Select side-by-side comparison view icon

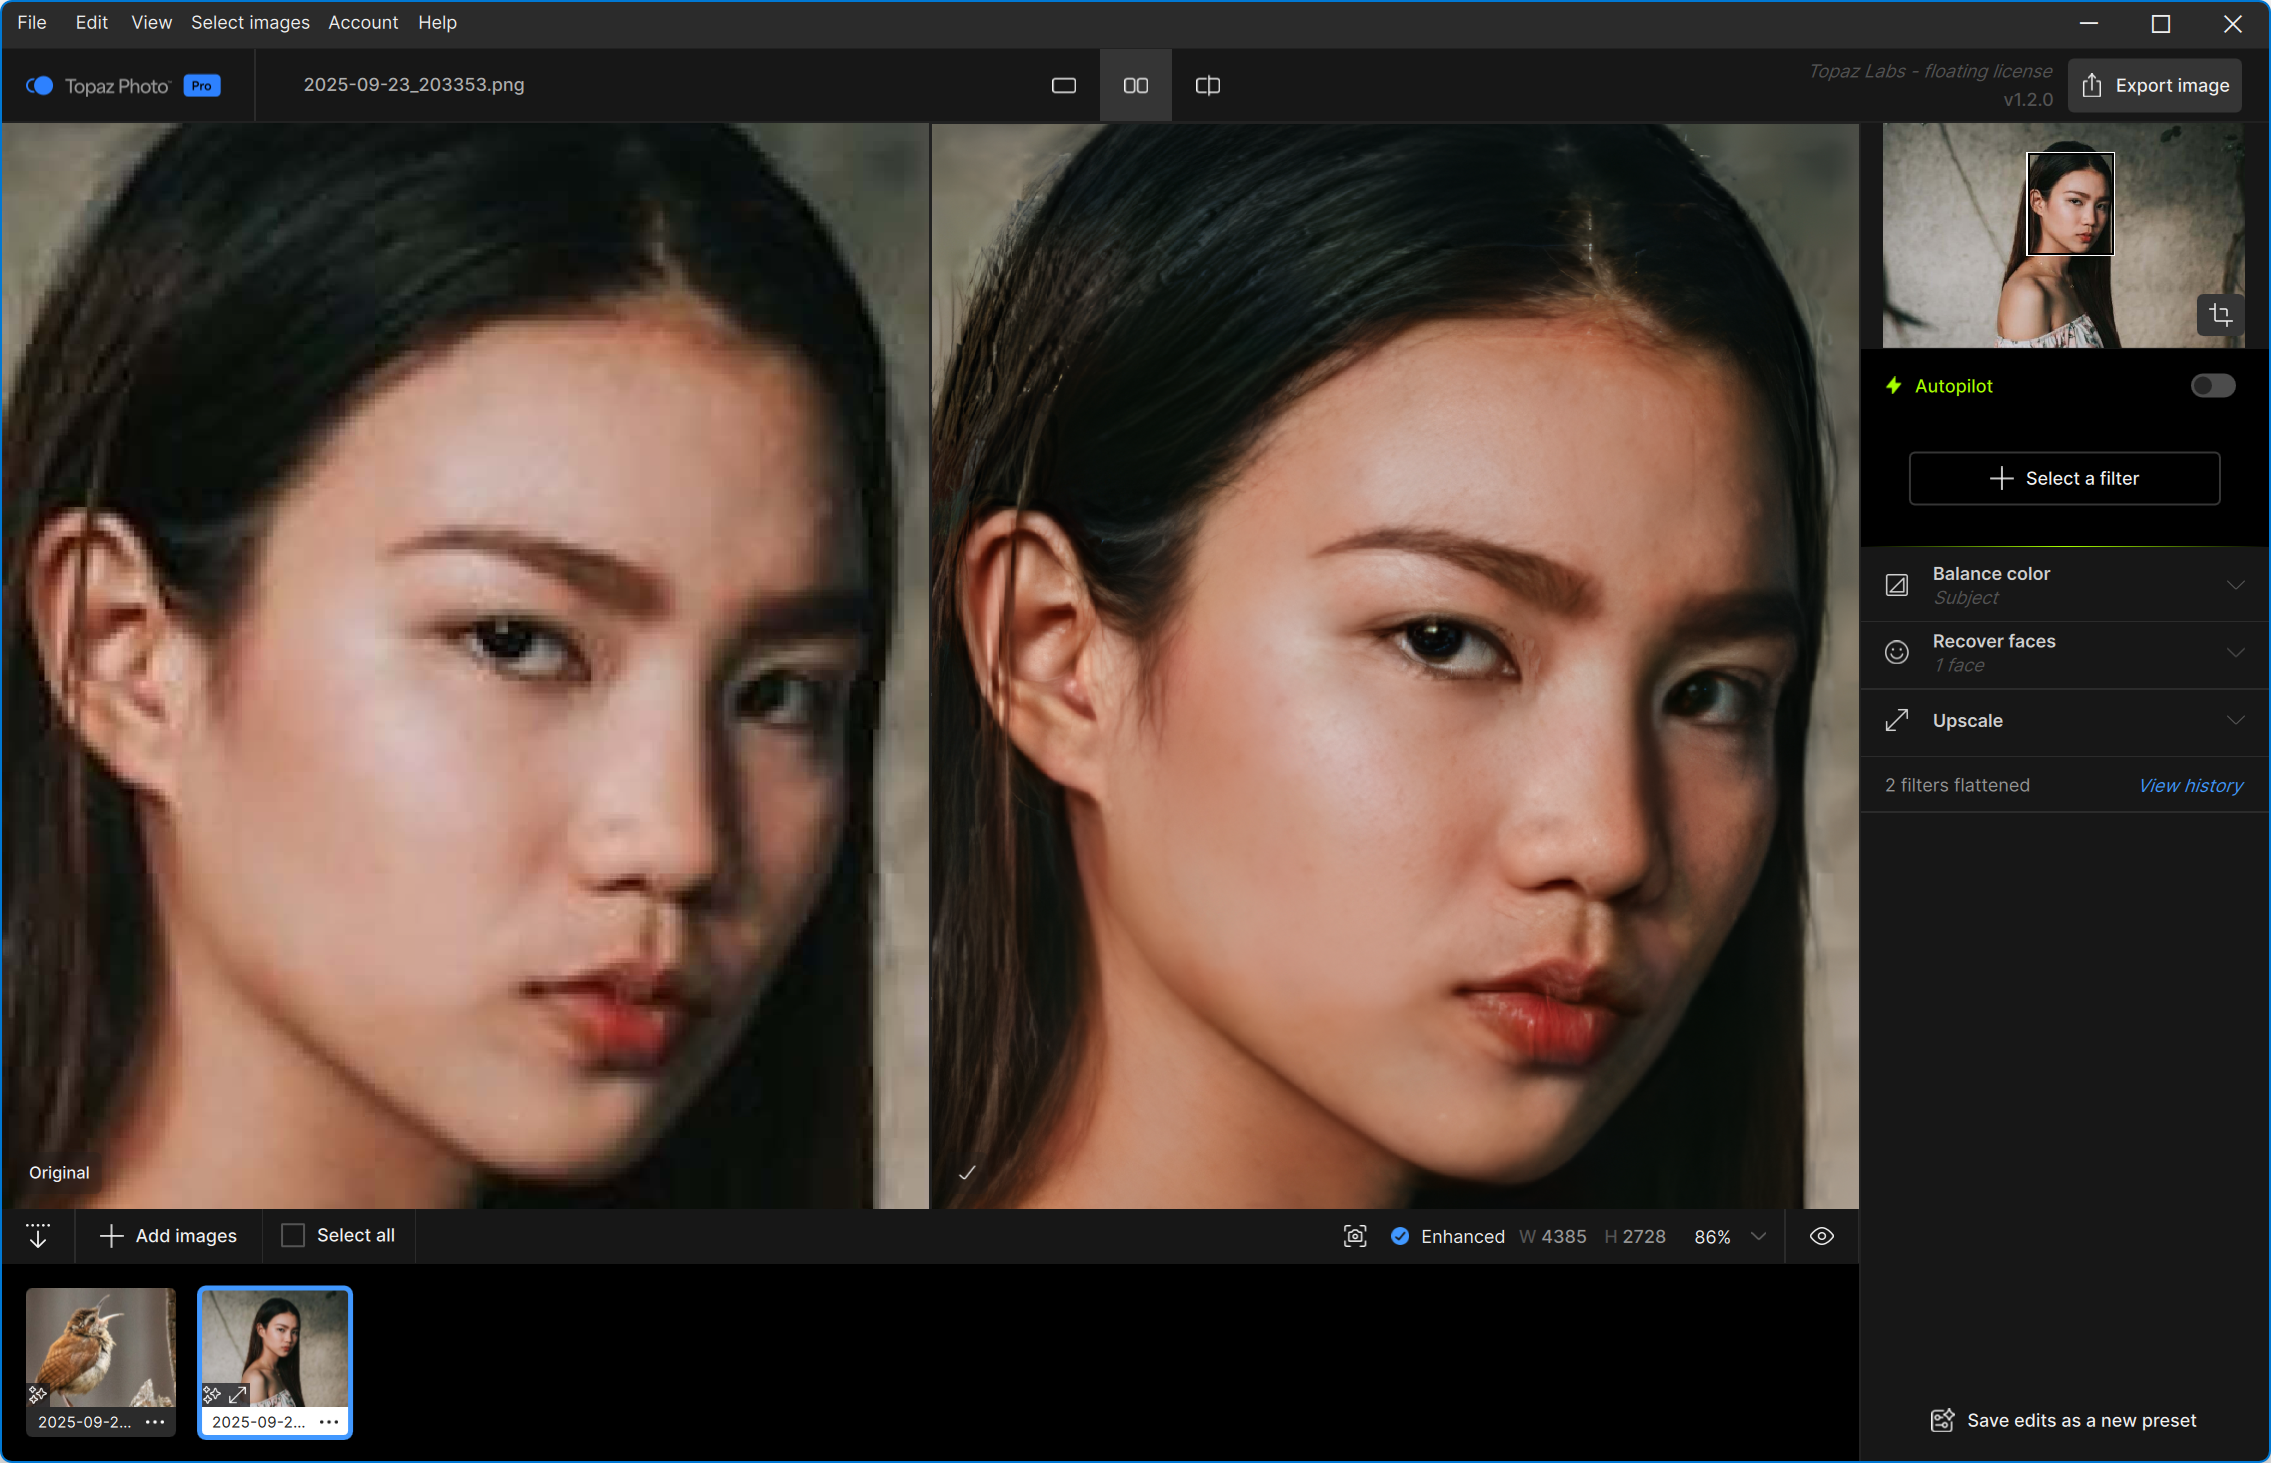pos(1135,86)
